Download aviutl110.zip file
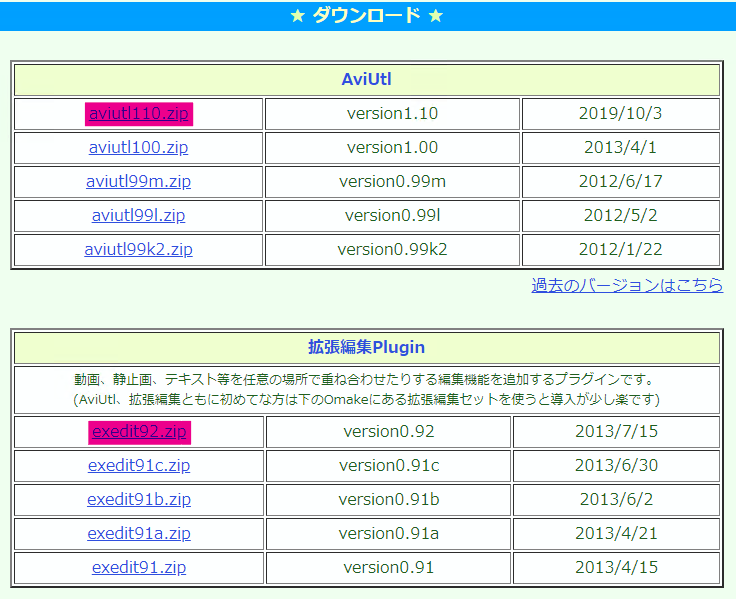Image resolution: width=736 pixels, height=599 pixels. click(138, 114)
